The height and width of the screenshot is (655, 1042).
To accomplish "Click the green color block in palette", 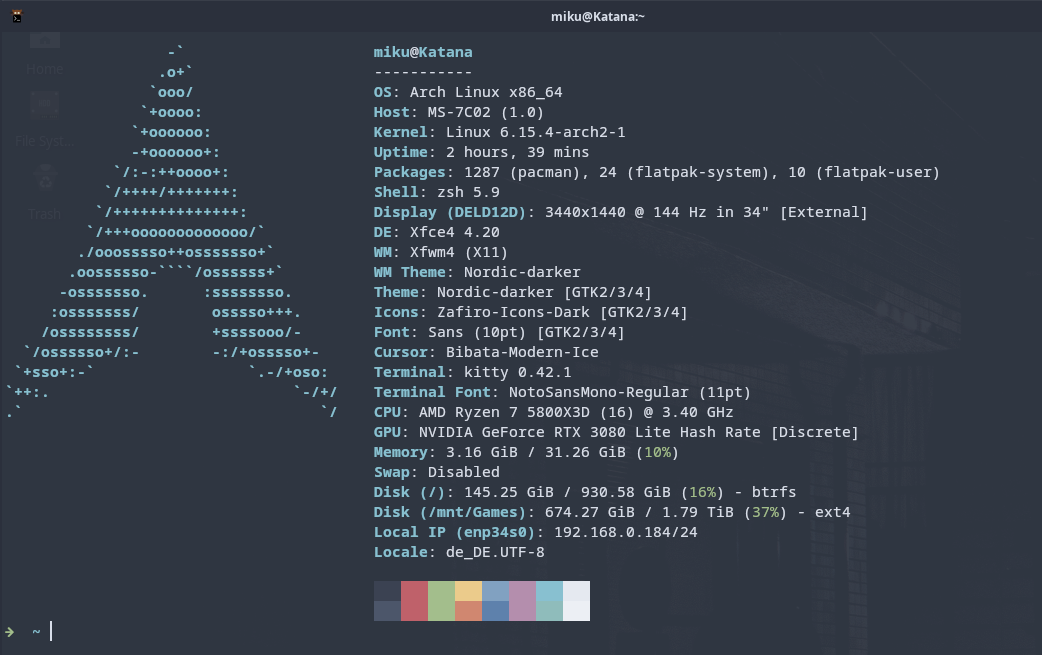I will (441, 601).
